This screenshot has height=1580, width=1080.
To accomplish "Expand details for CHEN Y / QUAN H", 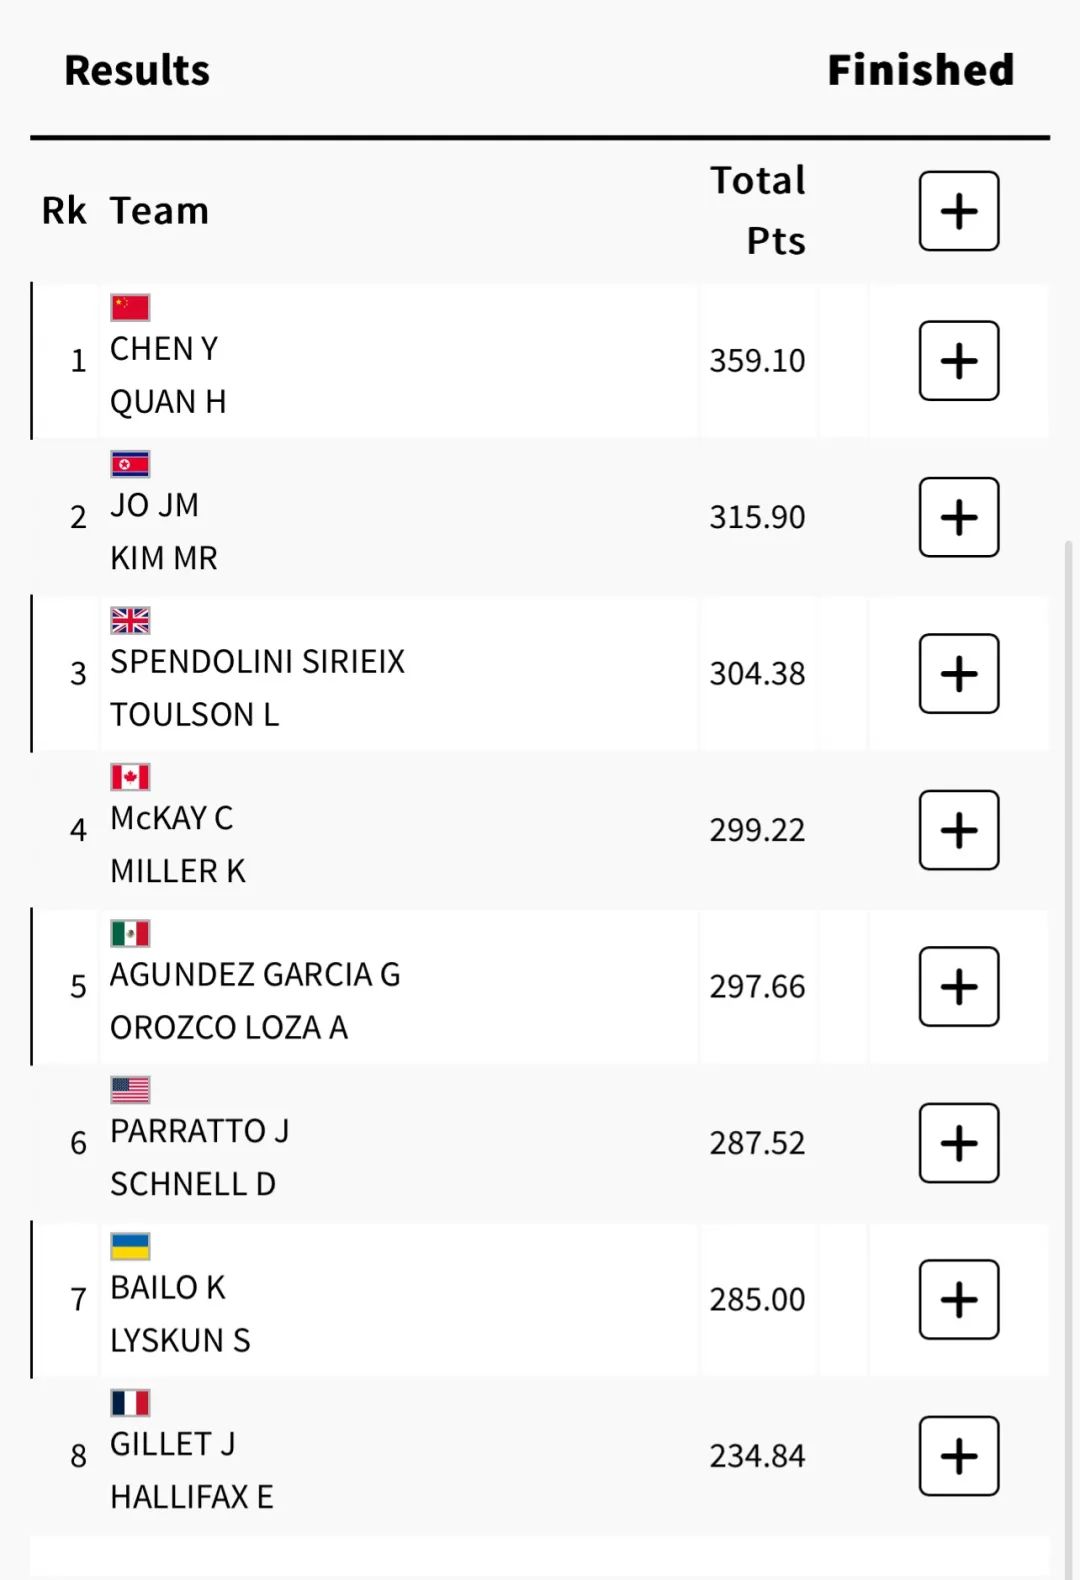I will (959, 361).
